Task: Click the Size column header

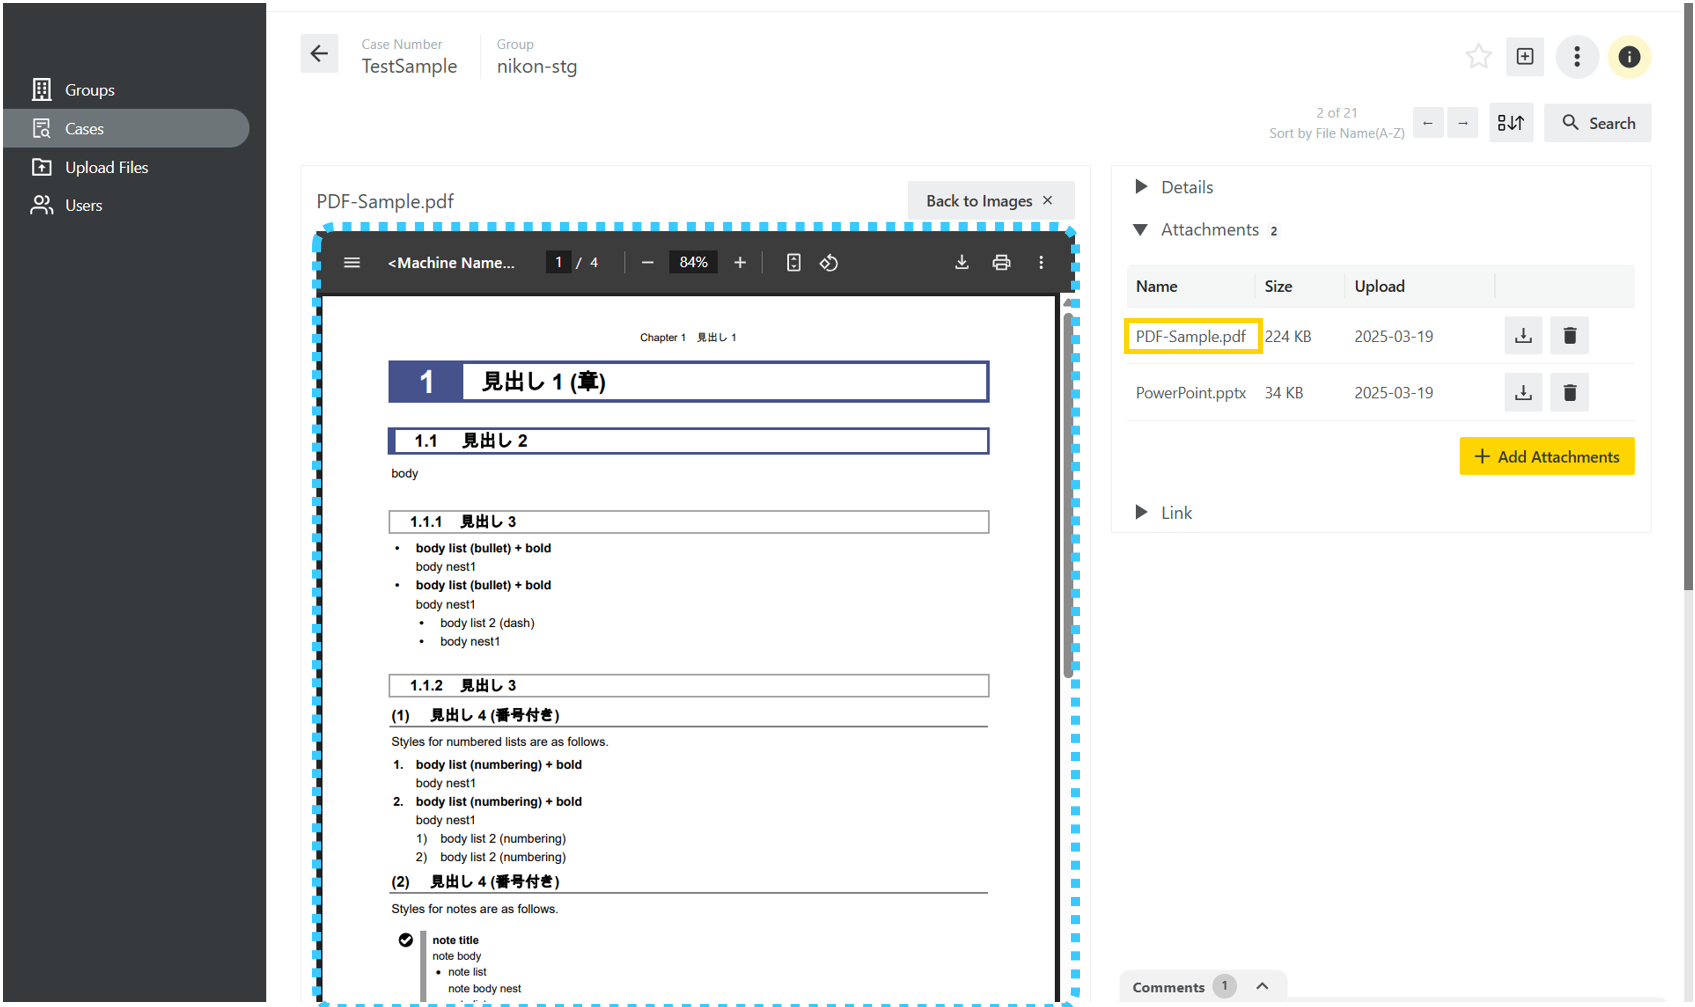Action: [1278, 286]
